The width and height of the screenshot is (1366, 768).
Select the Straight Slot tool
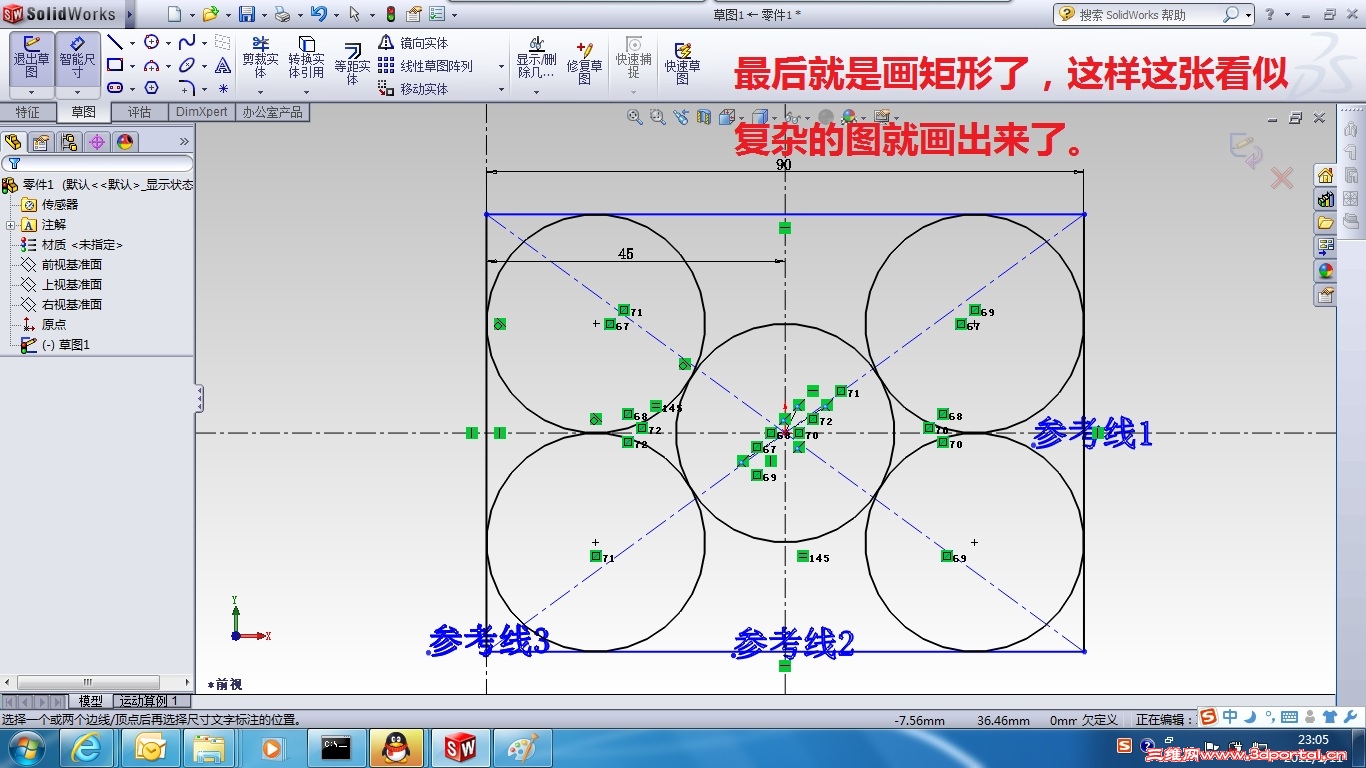coord(115,88)
